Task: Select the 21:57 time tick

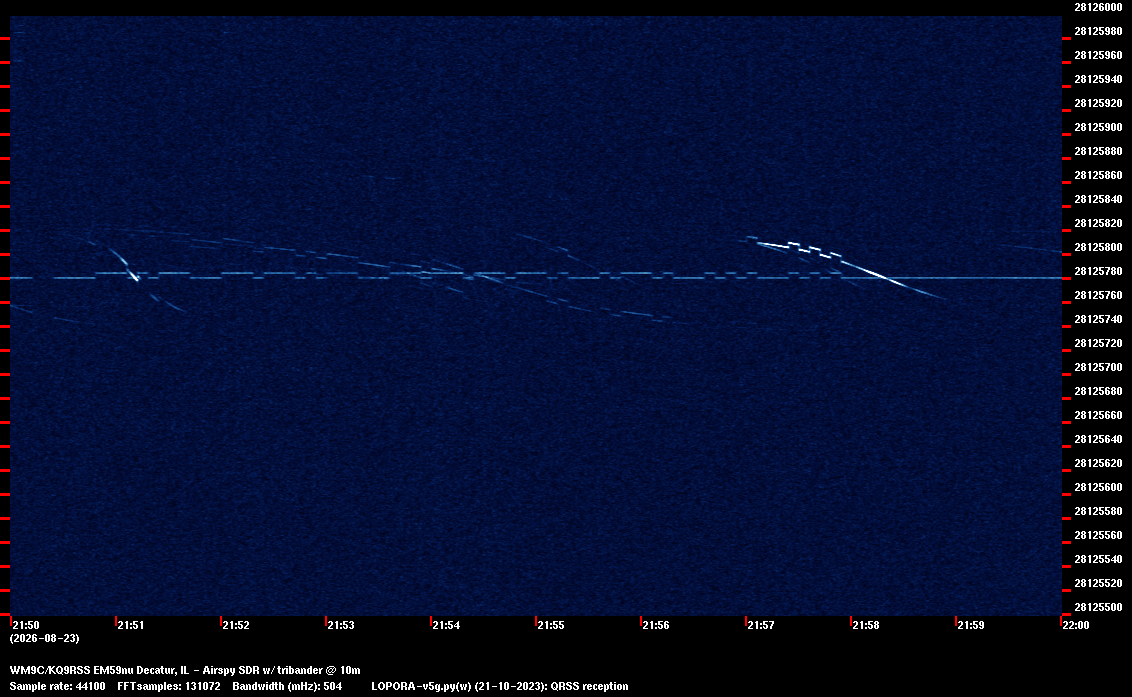Action: (x=761, y=625)
